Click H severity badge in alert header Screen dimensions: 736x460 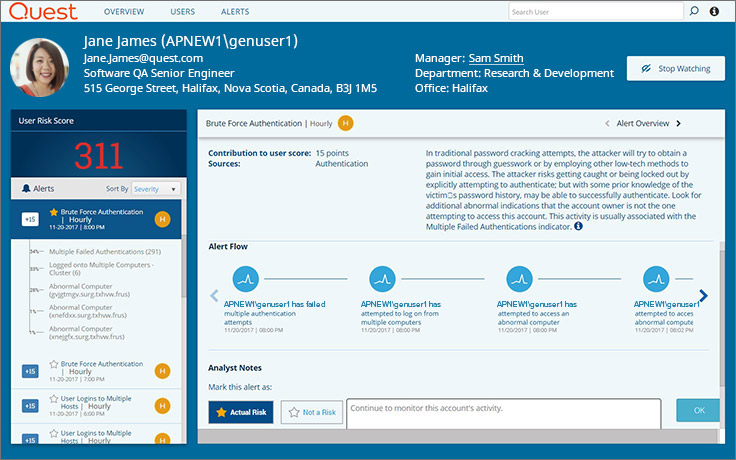(x=345, y=123)
